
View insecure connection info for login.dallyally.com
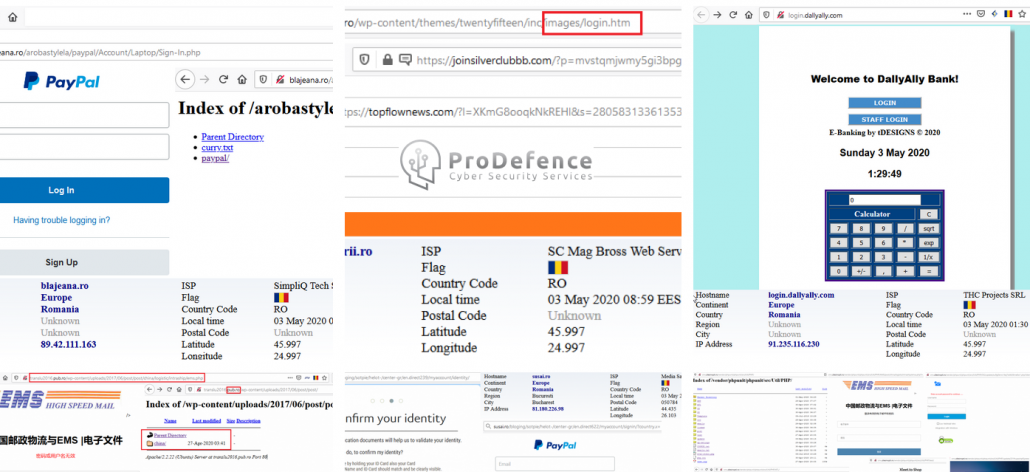[x=780, y=14]
